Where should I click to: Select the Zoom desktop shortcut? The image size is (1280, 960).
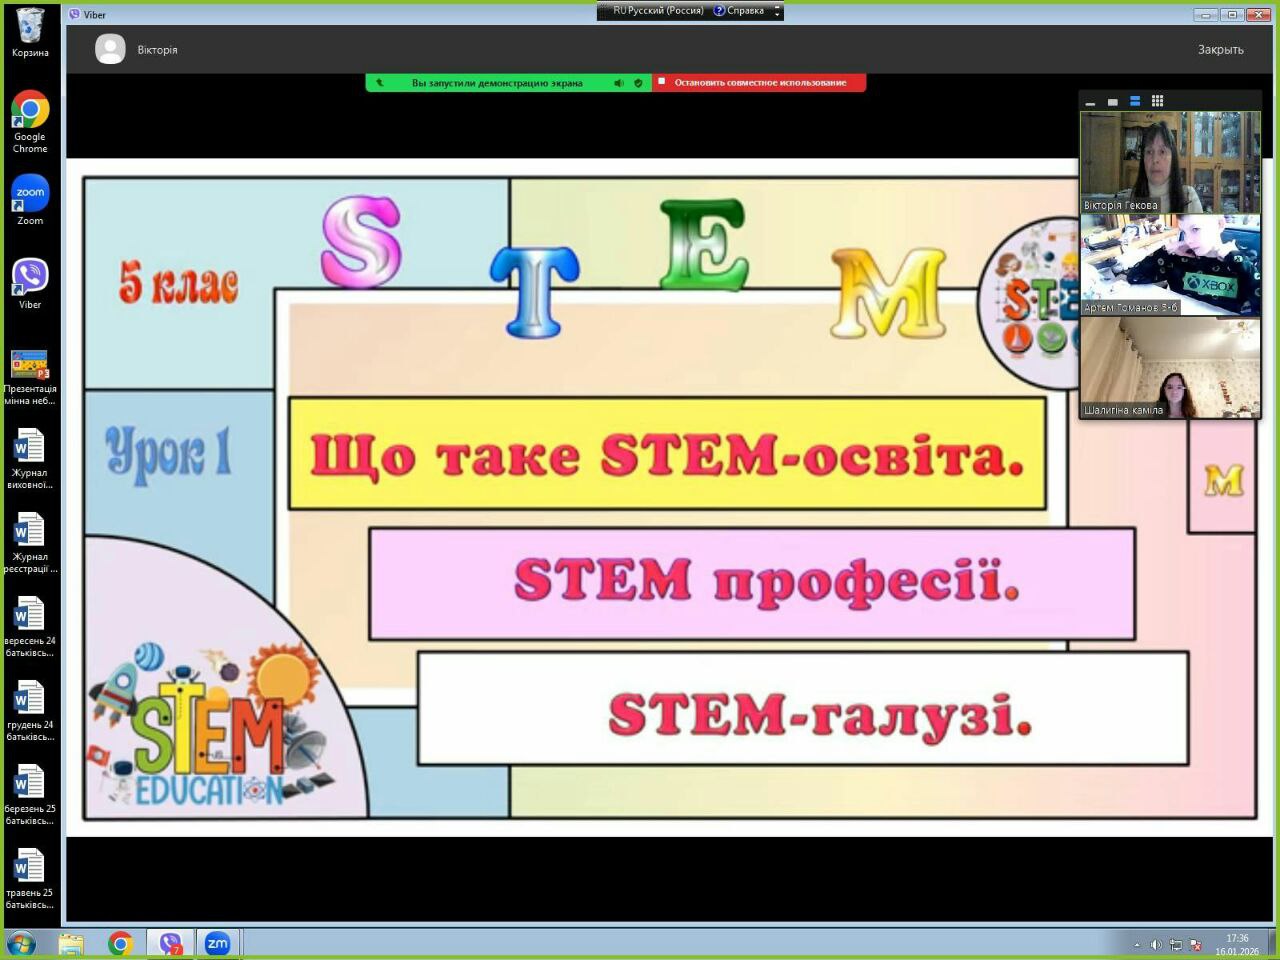(x=30, y=200)
